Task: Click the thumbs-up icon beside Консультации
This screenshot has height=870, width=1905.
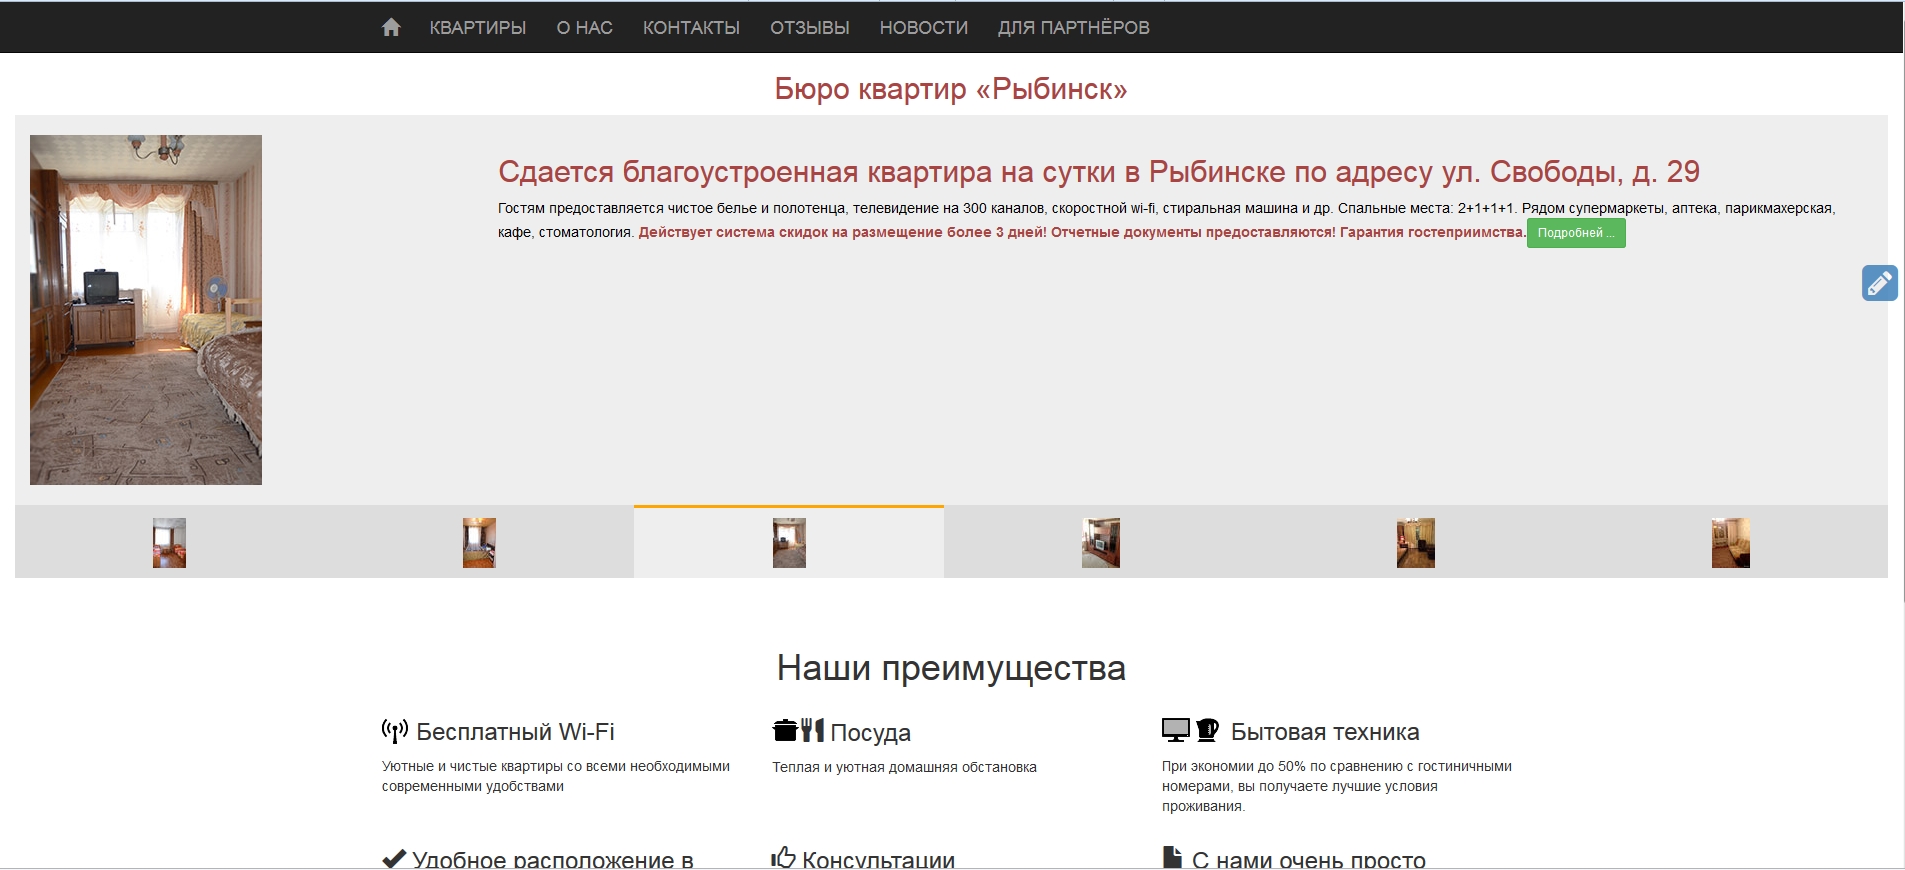Action: [x=784, y=858]
